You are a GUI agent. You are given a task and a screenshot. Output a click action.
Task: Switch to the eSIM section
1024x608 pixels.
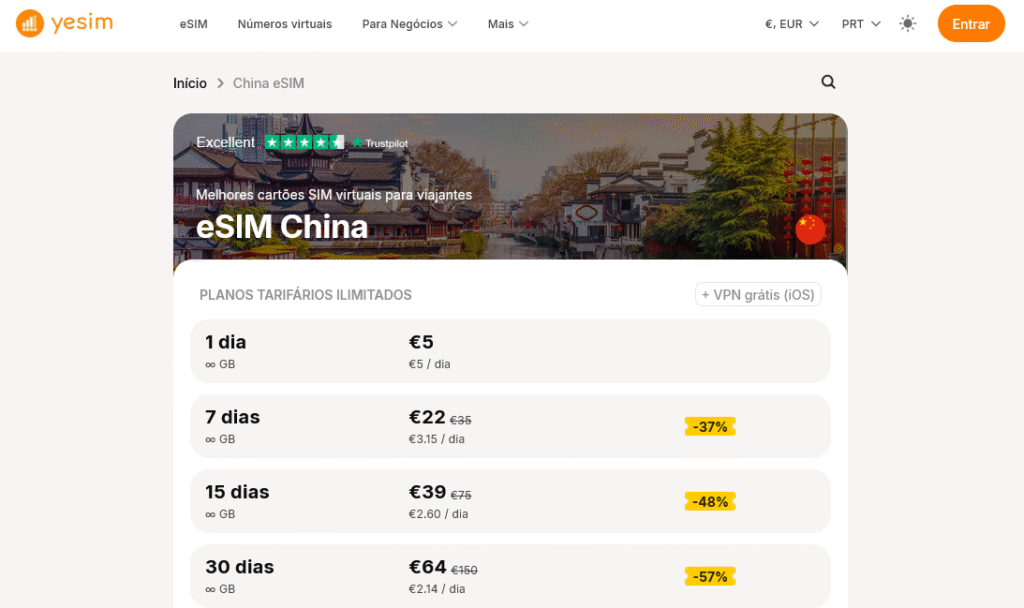coord(192,23)
